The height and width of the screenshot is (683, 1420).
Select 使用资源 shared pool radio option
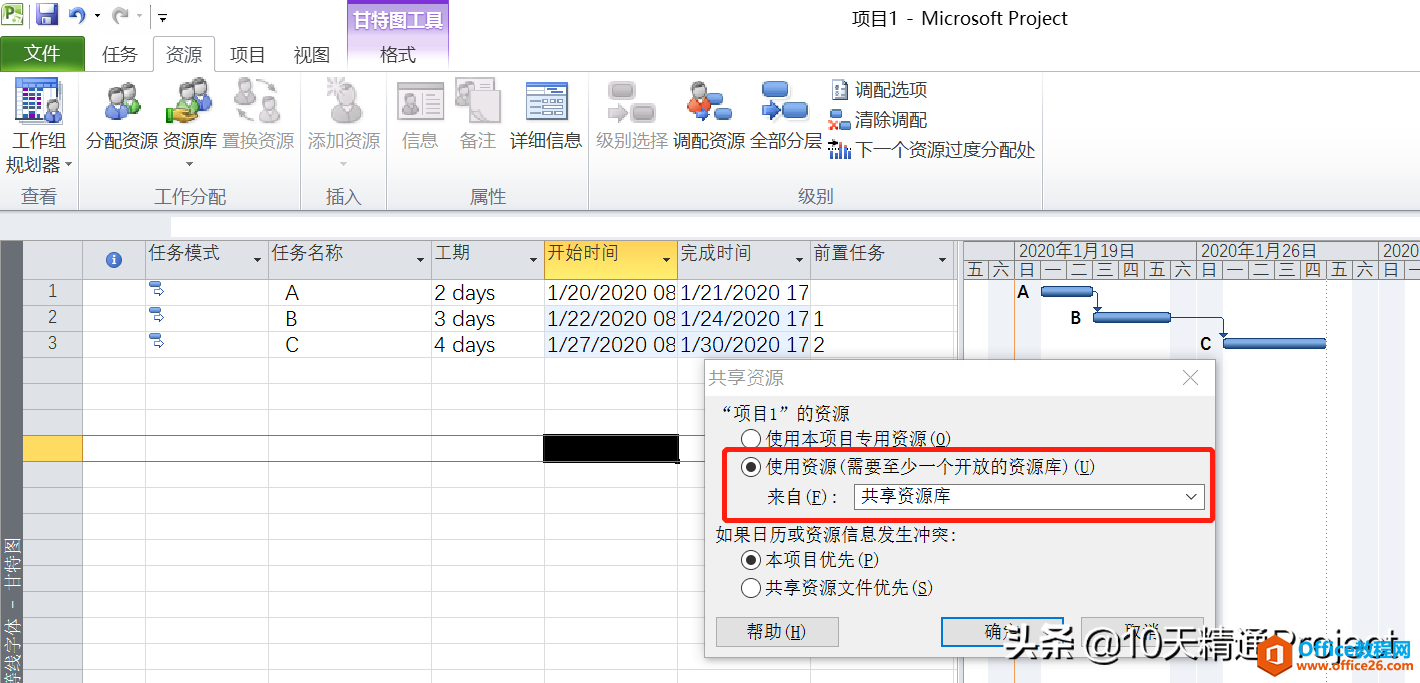[x=751, y=467]
